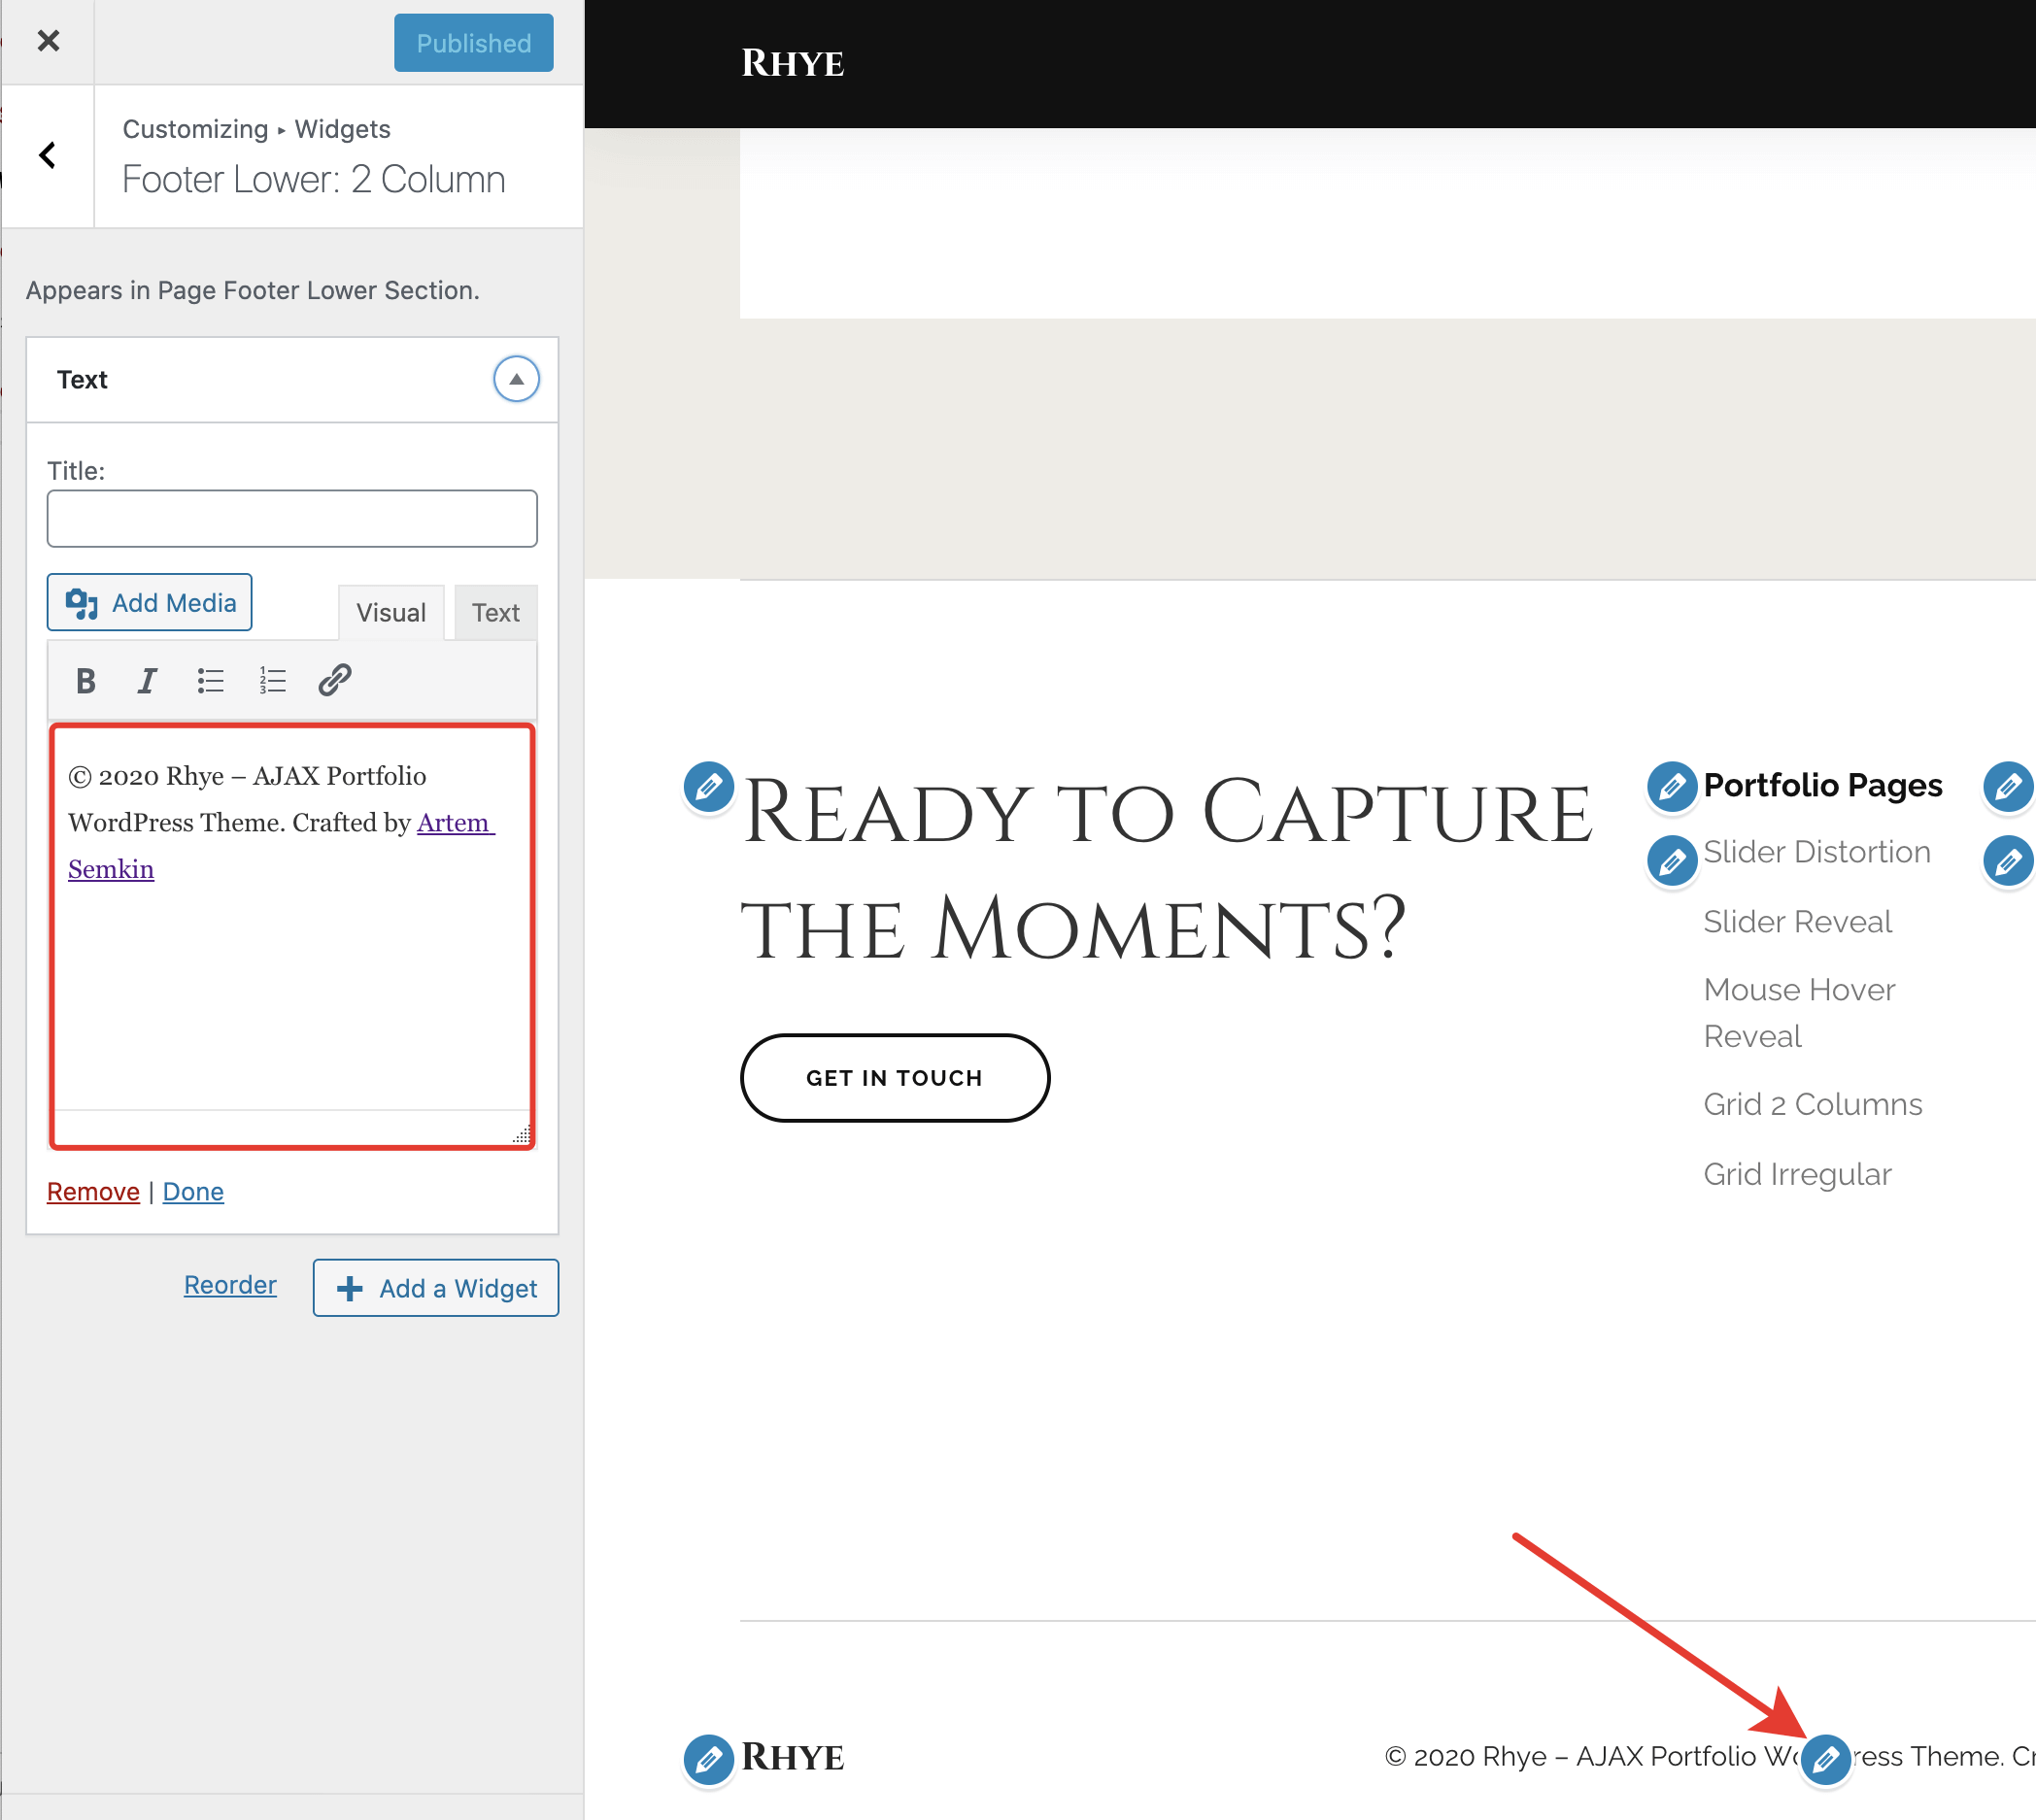
Task: Click the Add a Widget button
Action: click(436, 1288)
